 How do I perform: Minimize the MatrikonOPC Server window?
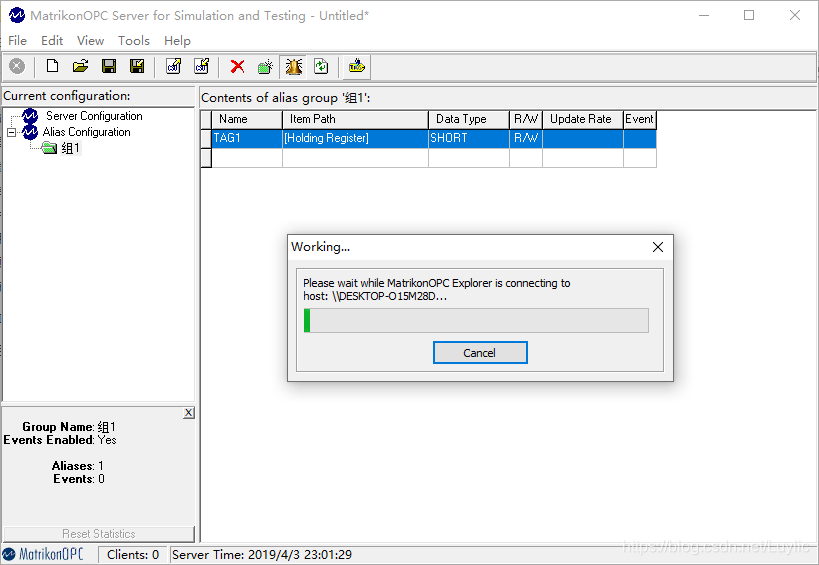click(x=704, y=15)
